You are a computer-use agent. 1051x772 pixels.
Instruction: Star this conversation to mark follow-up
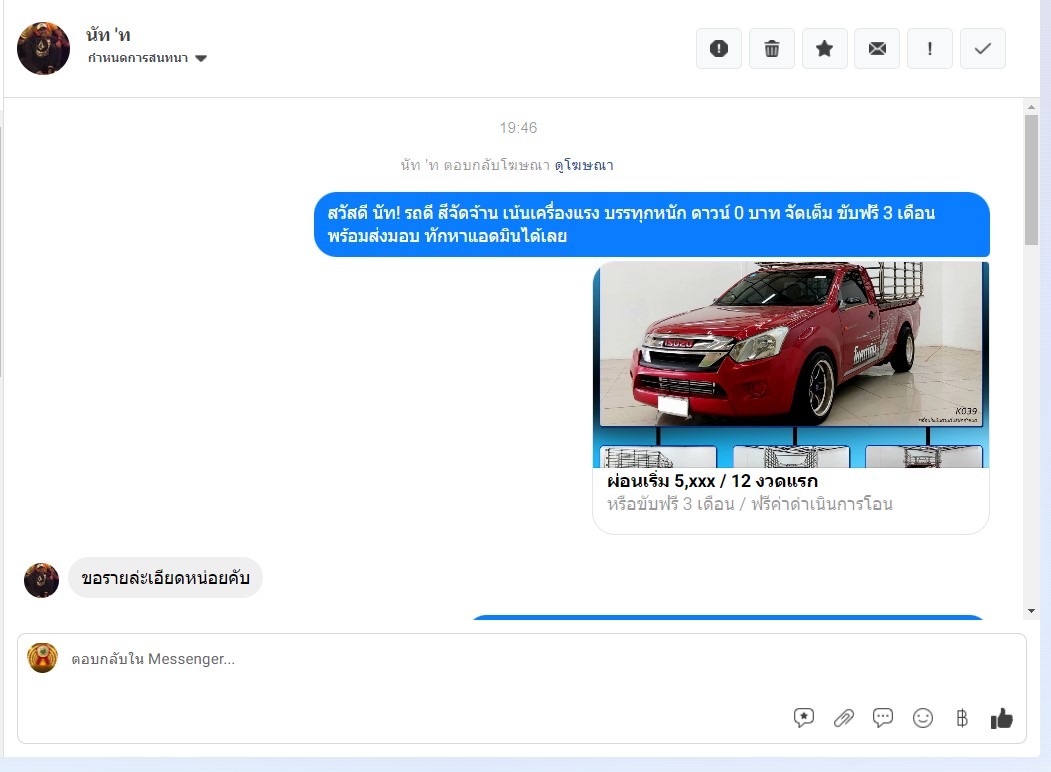824,48
